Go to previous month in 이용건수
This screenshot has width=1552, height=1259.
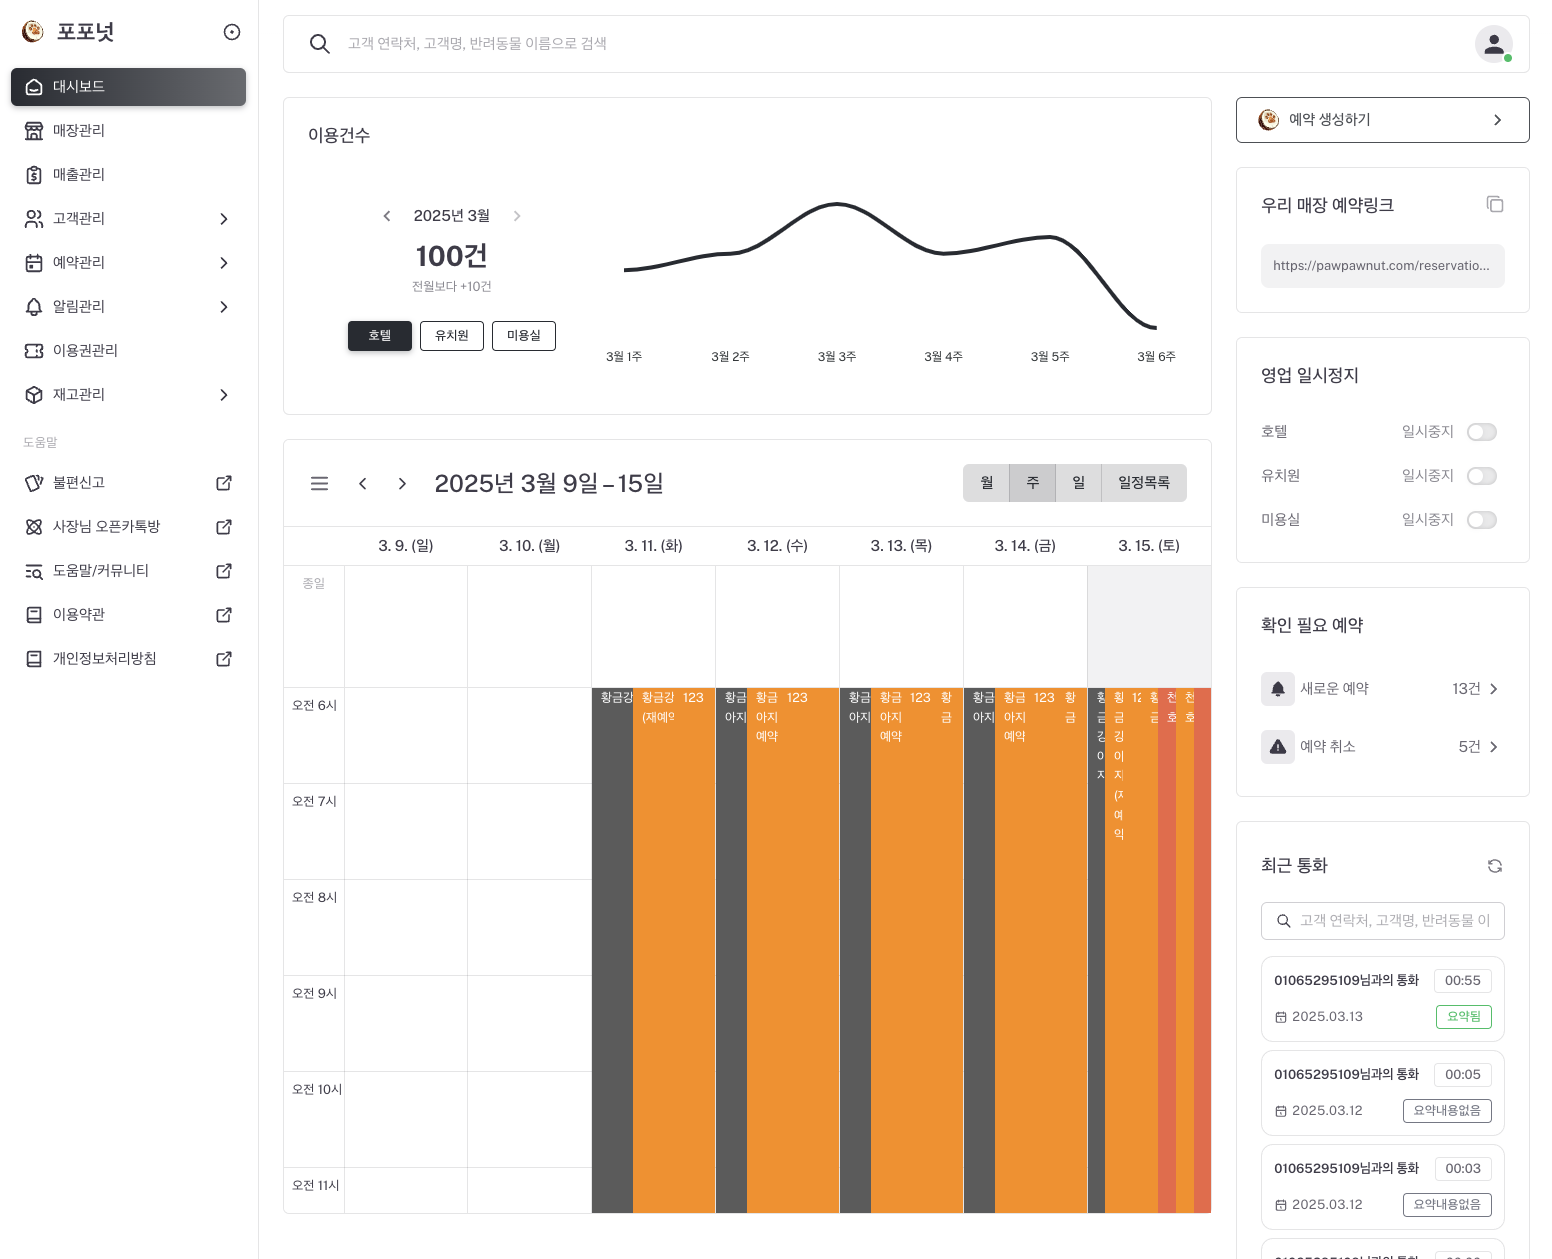[x=387, y=216]
